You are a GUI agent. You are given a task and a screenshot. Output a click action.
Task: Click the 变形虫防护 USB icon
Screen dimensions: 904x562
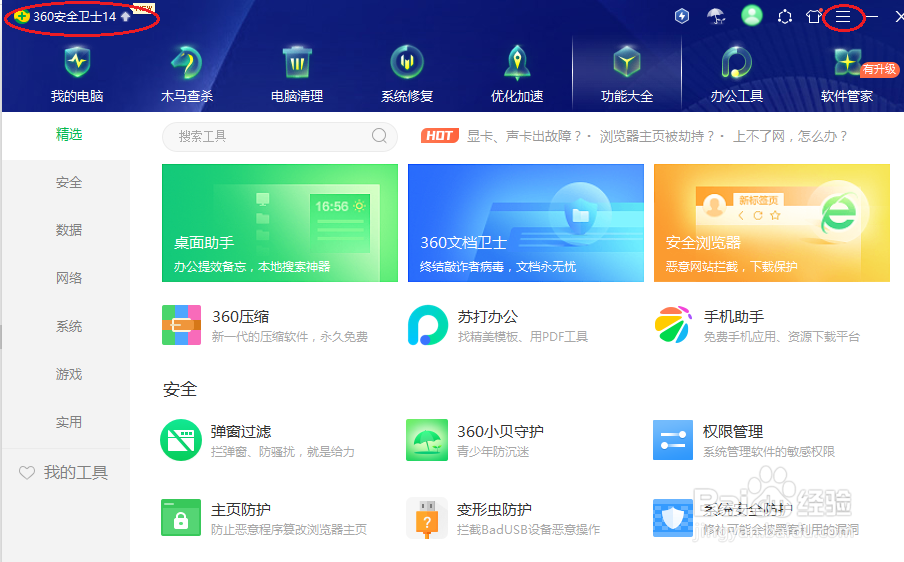(x=427, y=518)
